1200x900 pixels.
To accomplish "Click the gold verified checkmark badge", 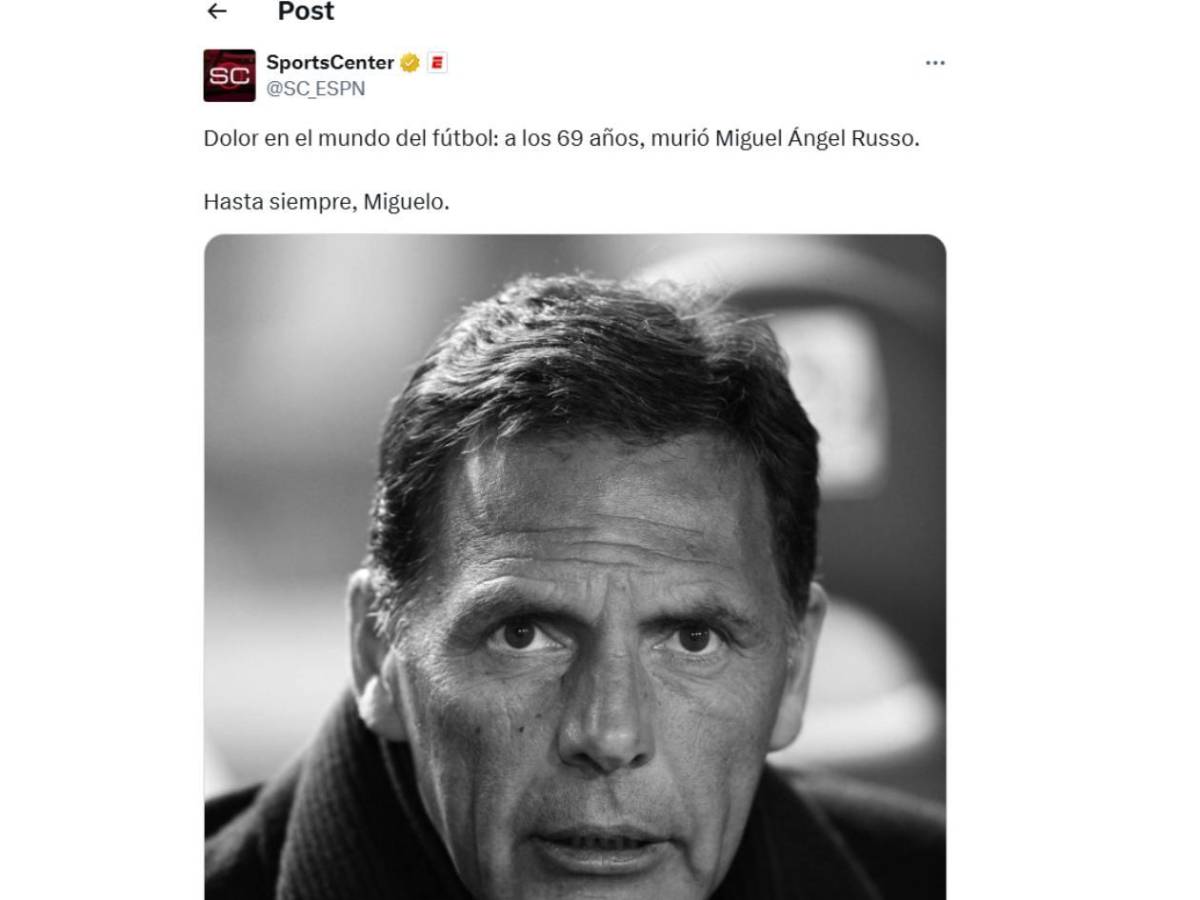I will 410,63.
